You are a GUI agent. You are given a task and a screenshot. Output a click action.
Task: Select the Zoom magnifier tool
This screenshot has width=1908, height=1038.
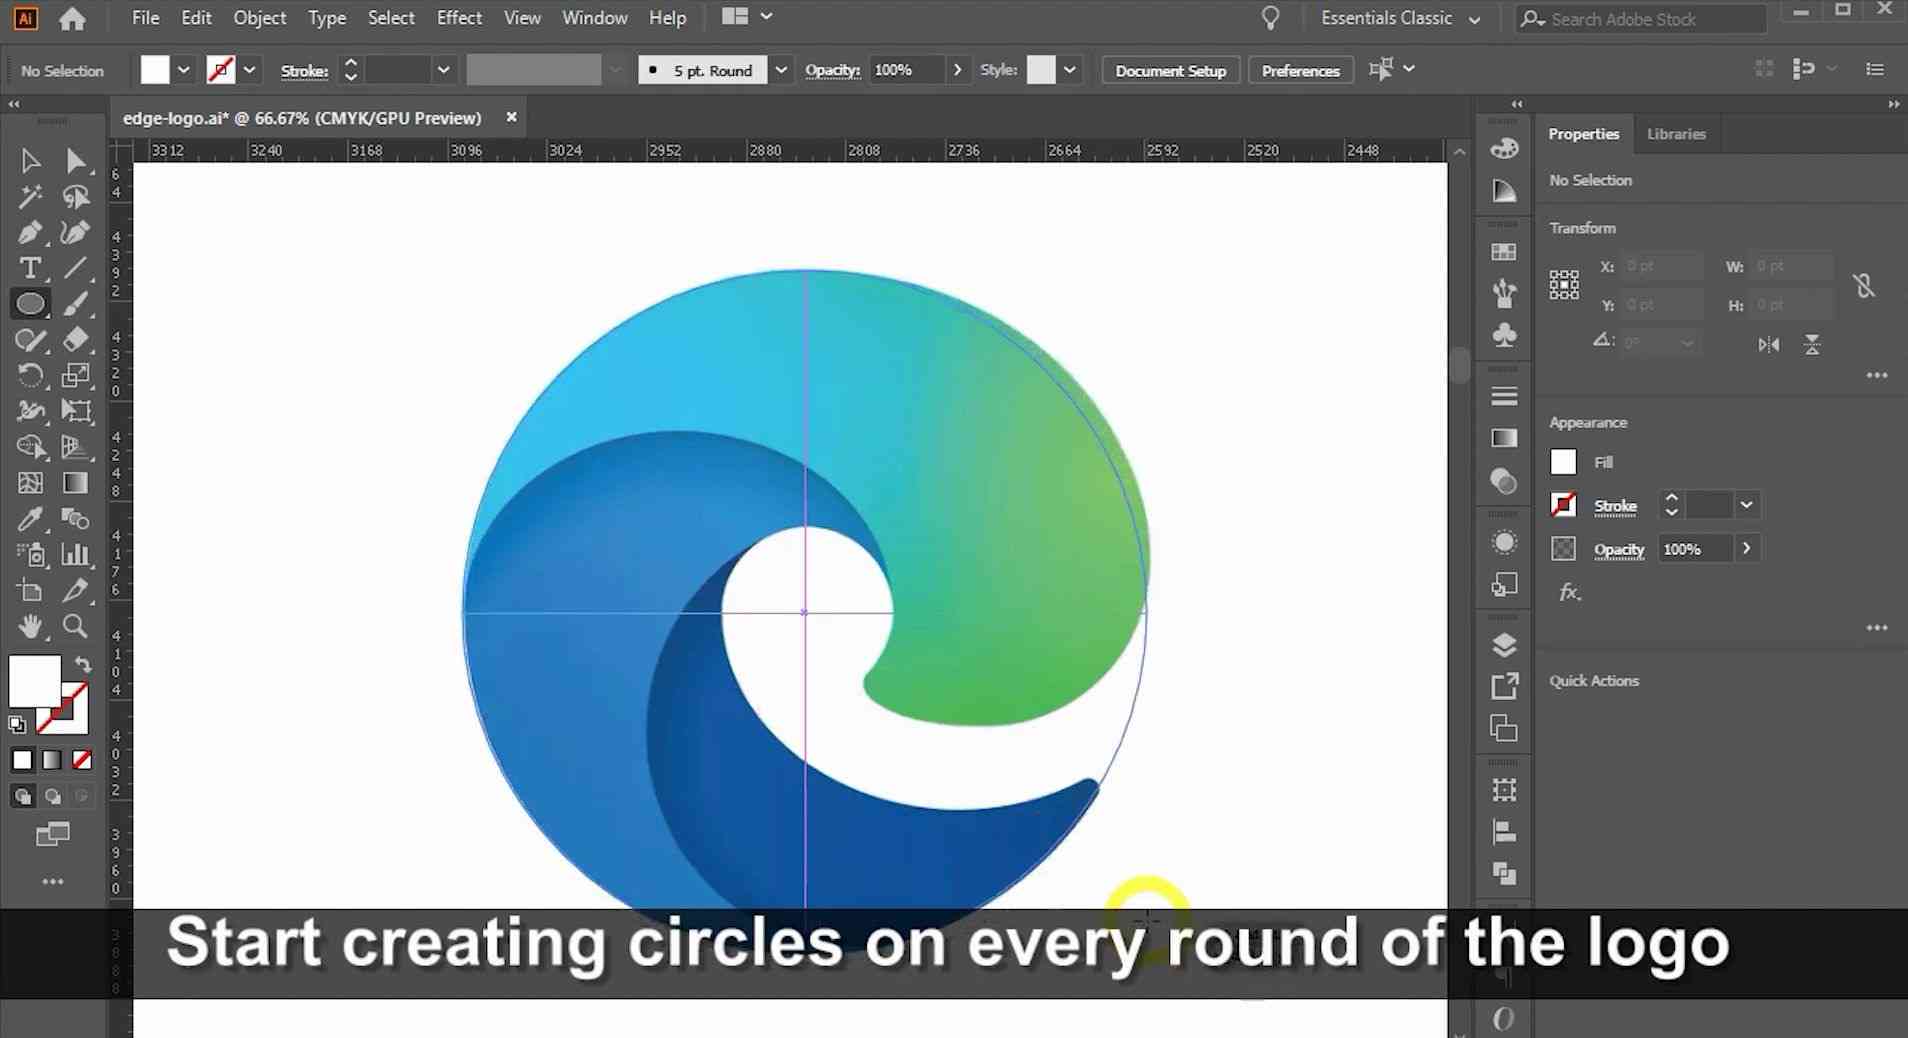[x=76, y=627]
